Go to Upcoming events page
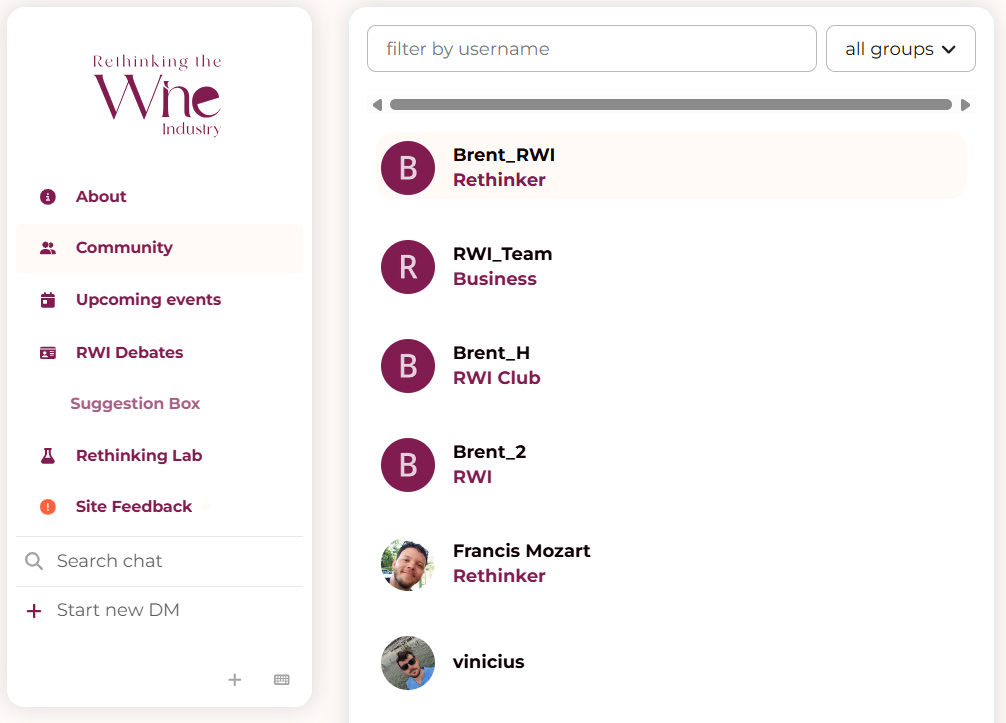This screenshot has width=1006, height=723. click(148, 300)
